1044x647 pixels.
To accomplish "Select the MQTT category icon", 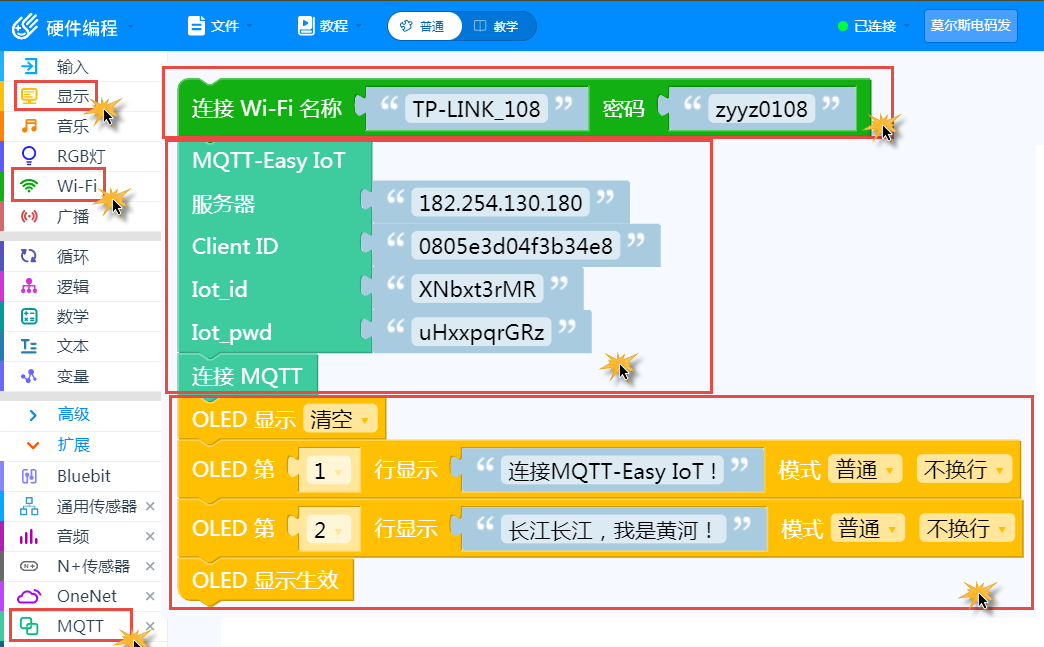I will (x=30, y=627).
